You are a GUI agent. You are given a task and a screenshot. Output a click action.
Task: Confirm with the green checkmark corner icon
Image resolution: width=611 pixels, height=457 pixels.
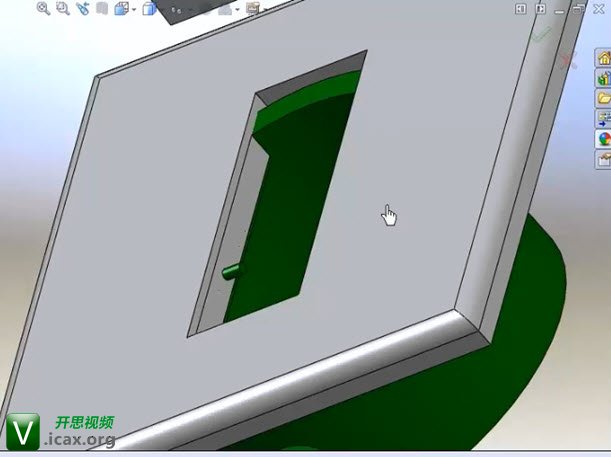tap(542, 34)
